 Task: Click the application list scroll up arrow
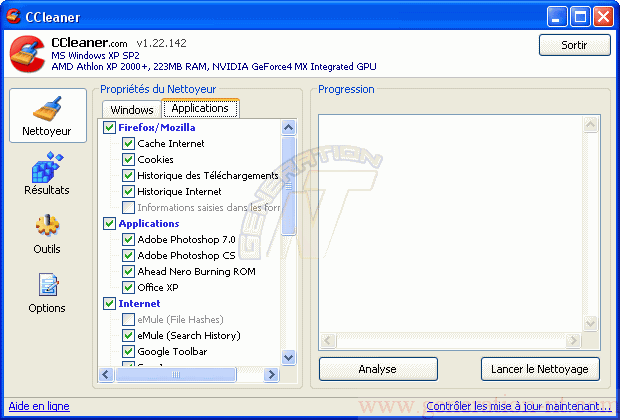coord(289,128)
